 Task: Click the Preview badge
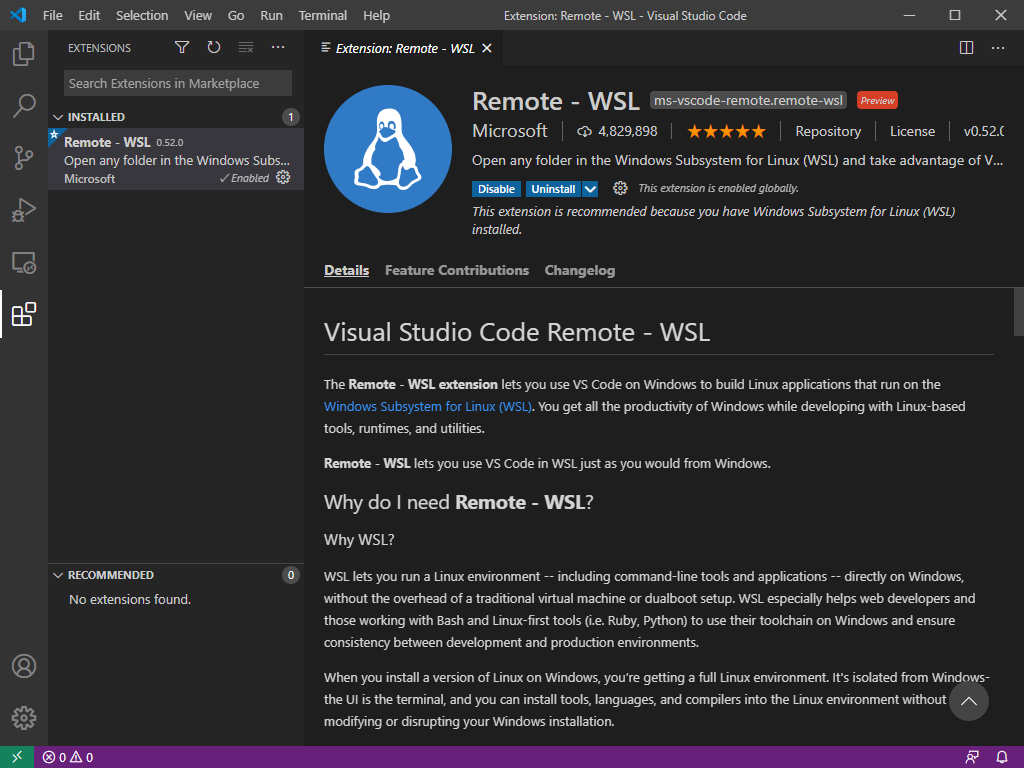[x=877, y=101]
